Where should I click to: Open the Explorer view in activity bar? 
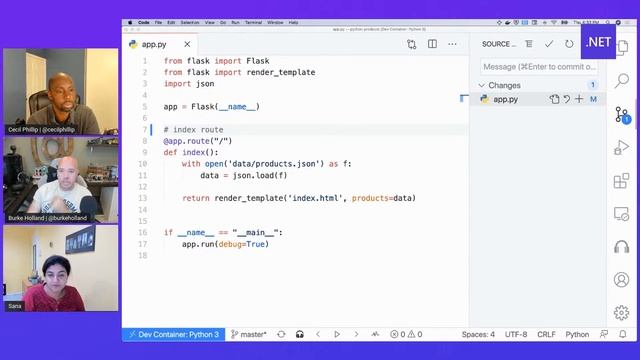click(x=623, y=48)
